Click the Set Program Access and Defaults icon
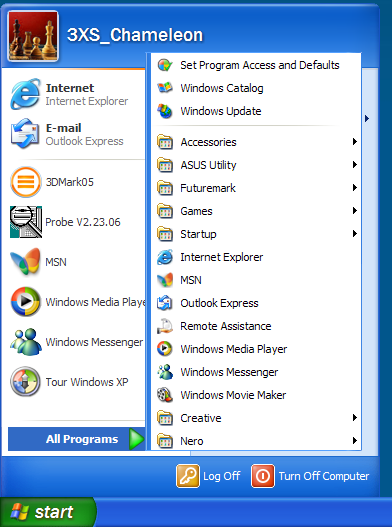This screenshot has width=392, height=527. (165, 65)
